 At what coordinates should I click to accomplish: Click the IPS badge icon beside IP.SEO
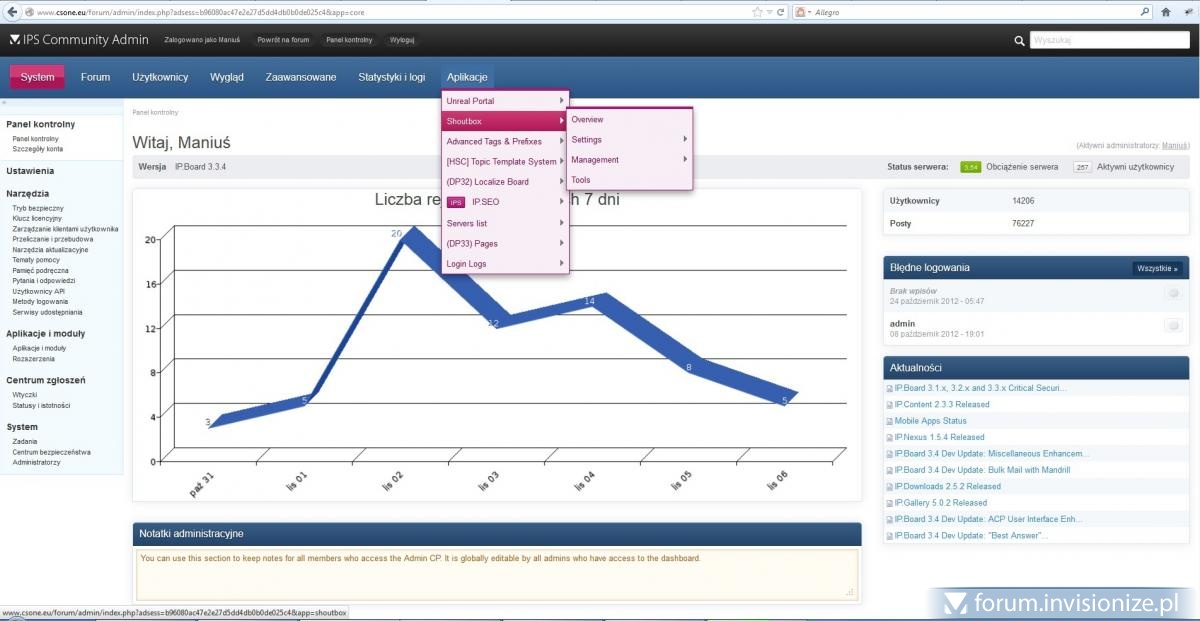coord(456,202)
